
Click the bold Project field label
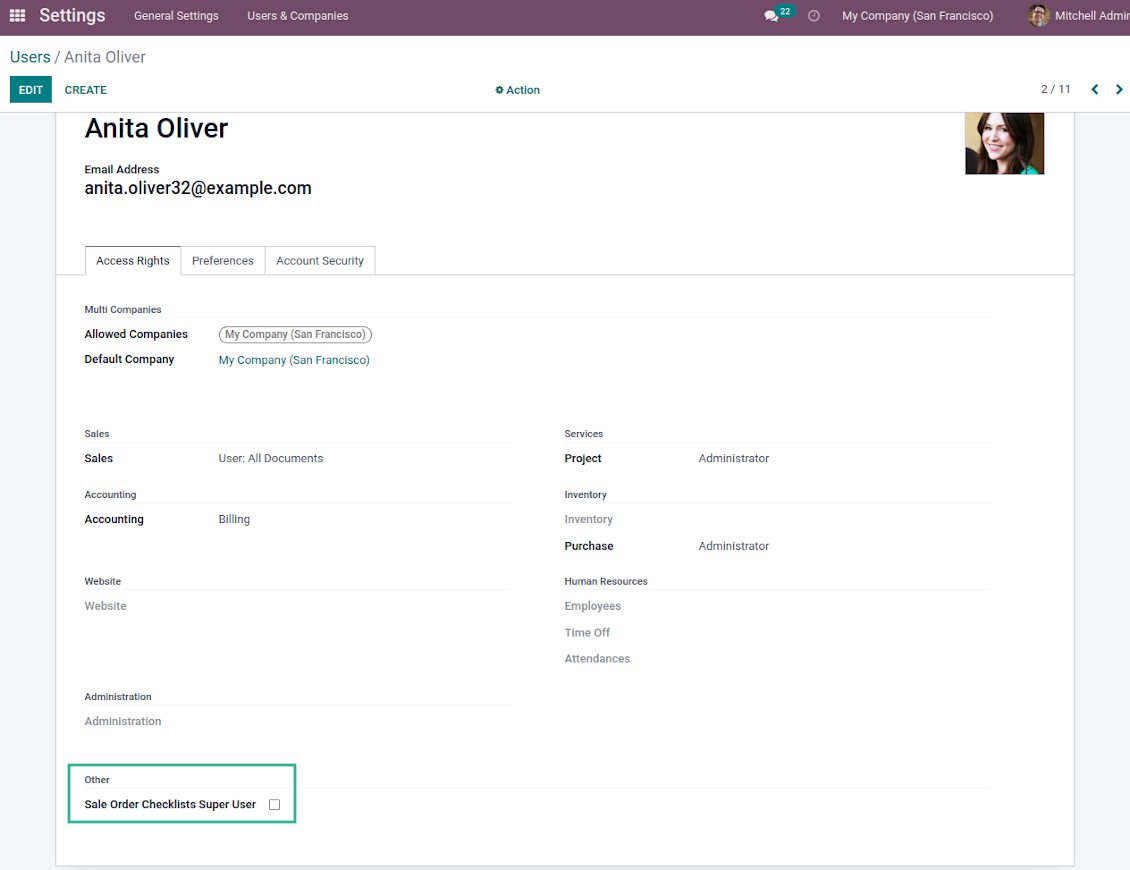point(583,458)
